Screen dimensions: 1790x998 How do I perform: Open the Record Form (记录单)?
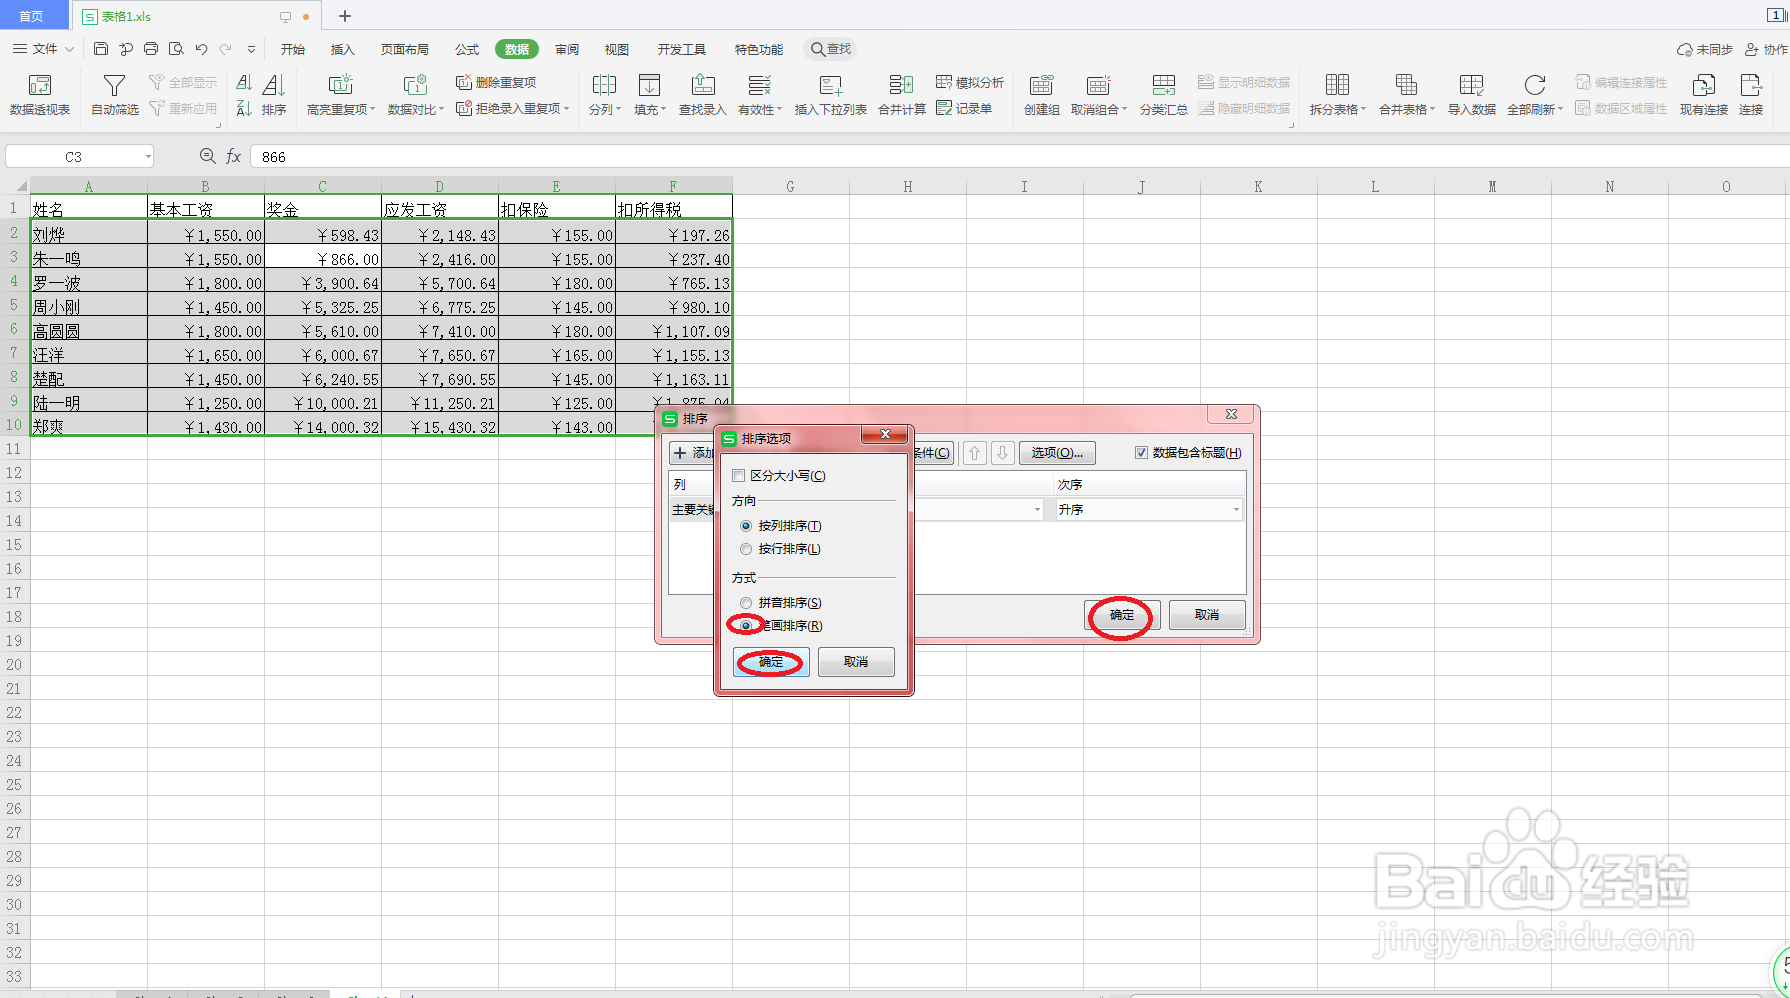(964, 108)
